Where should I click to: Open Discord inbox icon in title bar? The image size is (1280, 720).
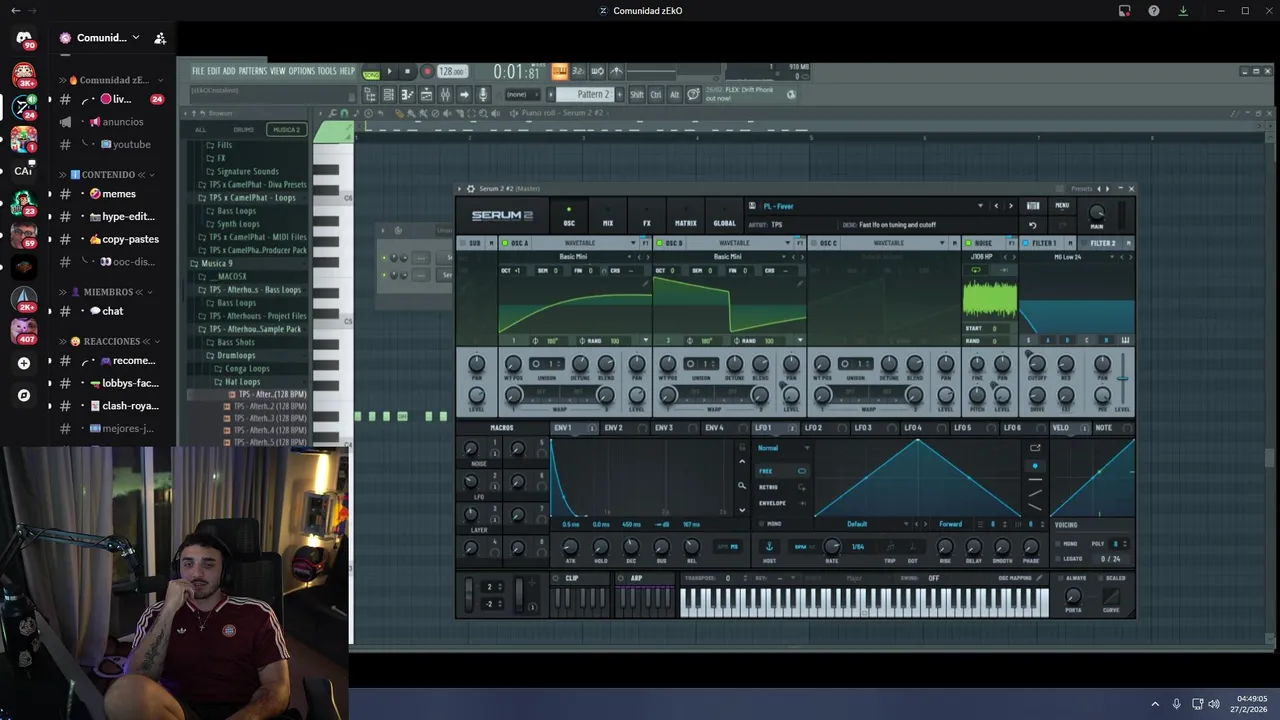1125,11
